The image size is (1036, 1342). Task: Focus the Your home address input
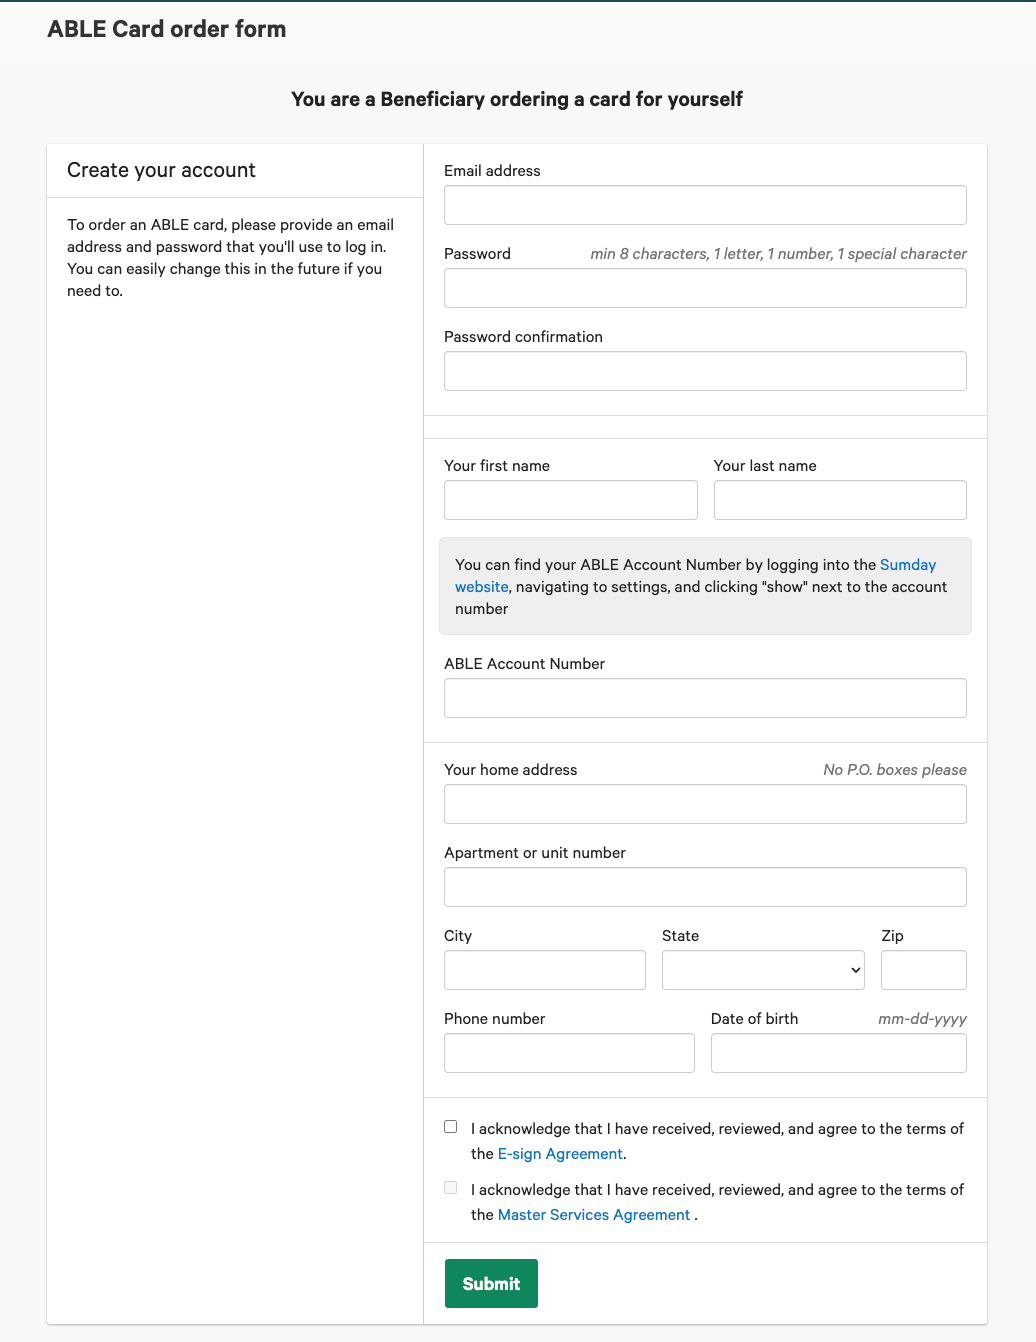(705, 804)
